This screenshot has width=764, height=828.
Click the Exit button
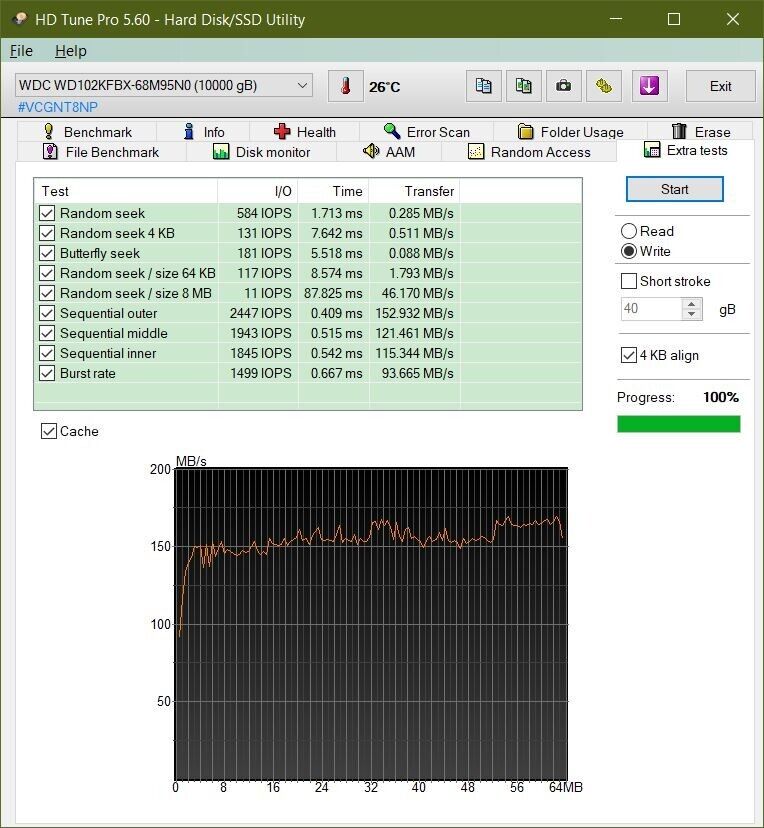click(720, 86)
